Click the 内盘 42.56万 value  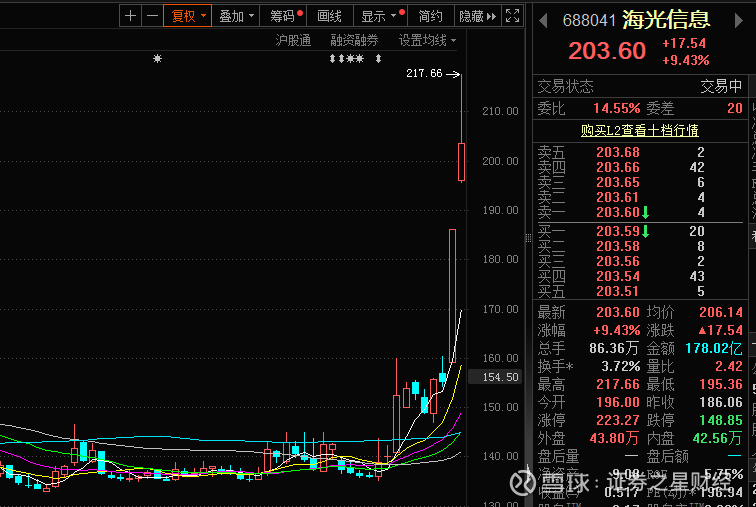(x=717, y=438)
